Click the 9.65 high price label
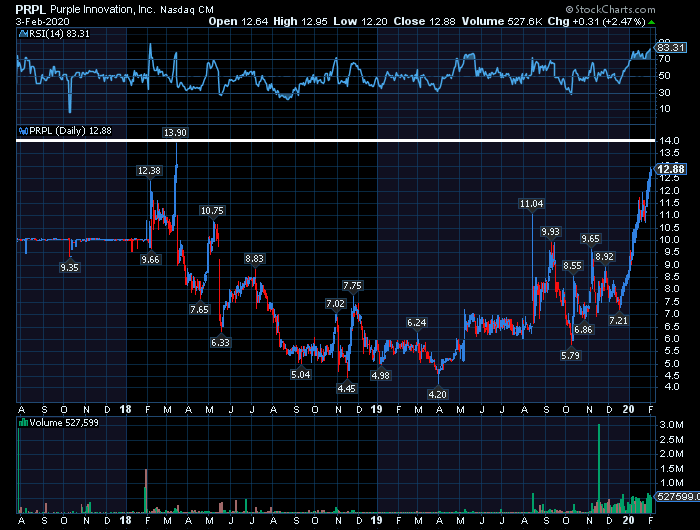The image size is (700, 530). (x=590, y=239)
